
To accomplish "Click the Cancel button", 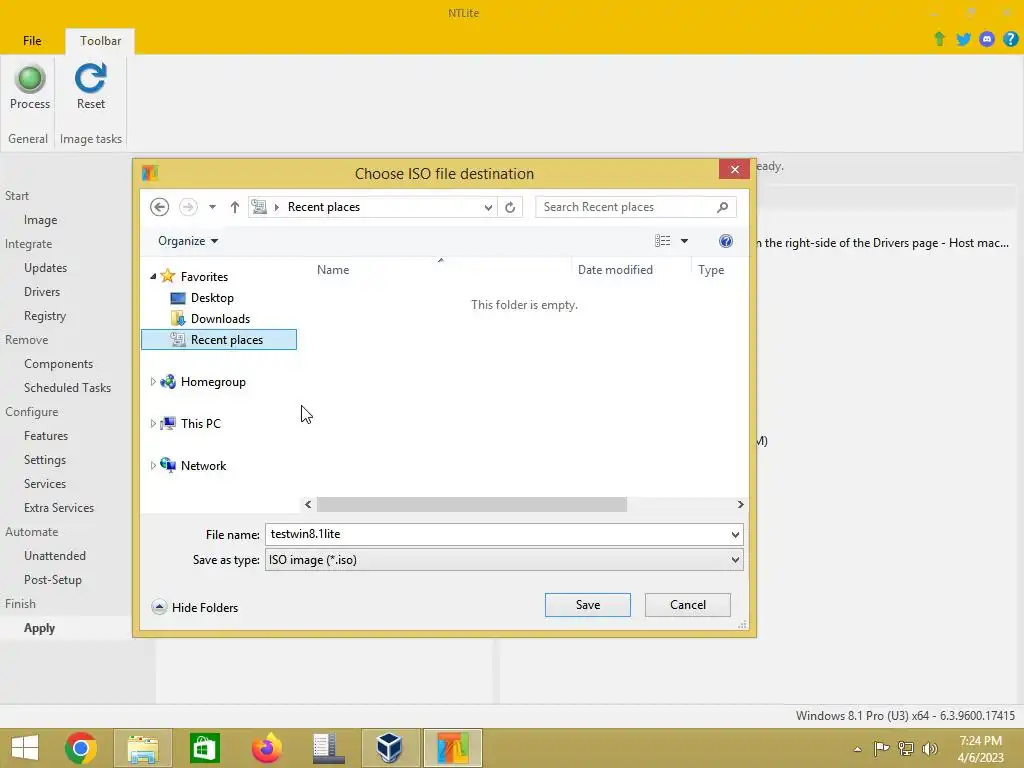I will coord(688,605).
